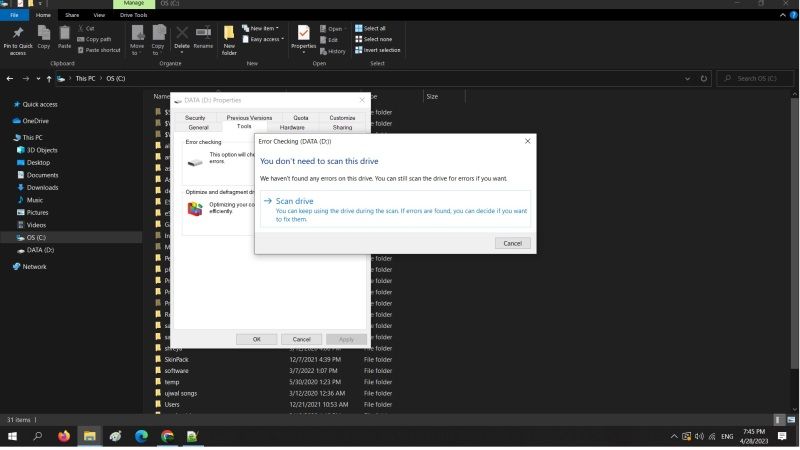800x450 pixels.
Task: Switch to the View ribbon tab
Action: 99,15
